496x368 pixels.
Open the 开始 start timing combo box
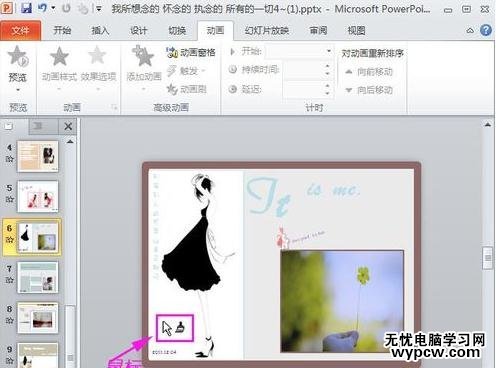pyautogui.click(x=300, y=51)
